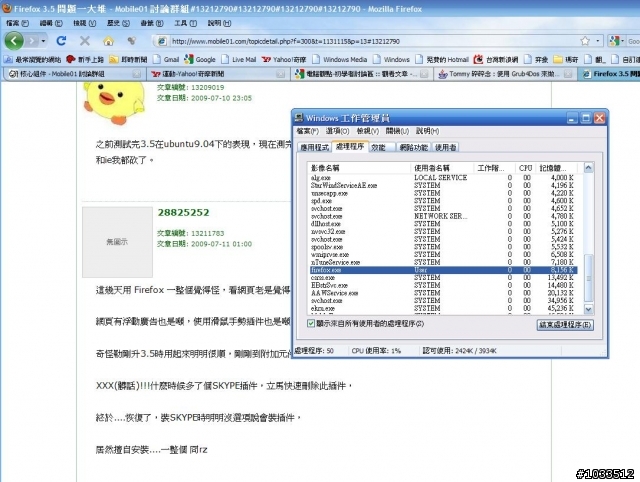Viewport: 640px width, 482px height.
Task: Click the 無圖示 avatar placeholder
Action: [118, 242]
